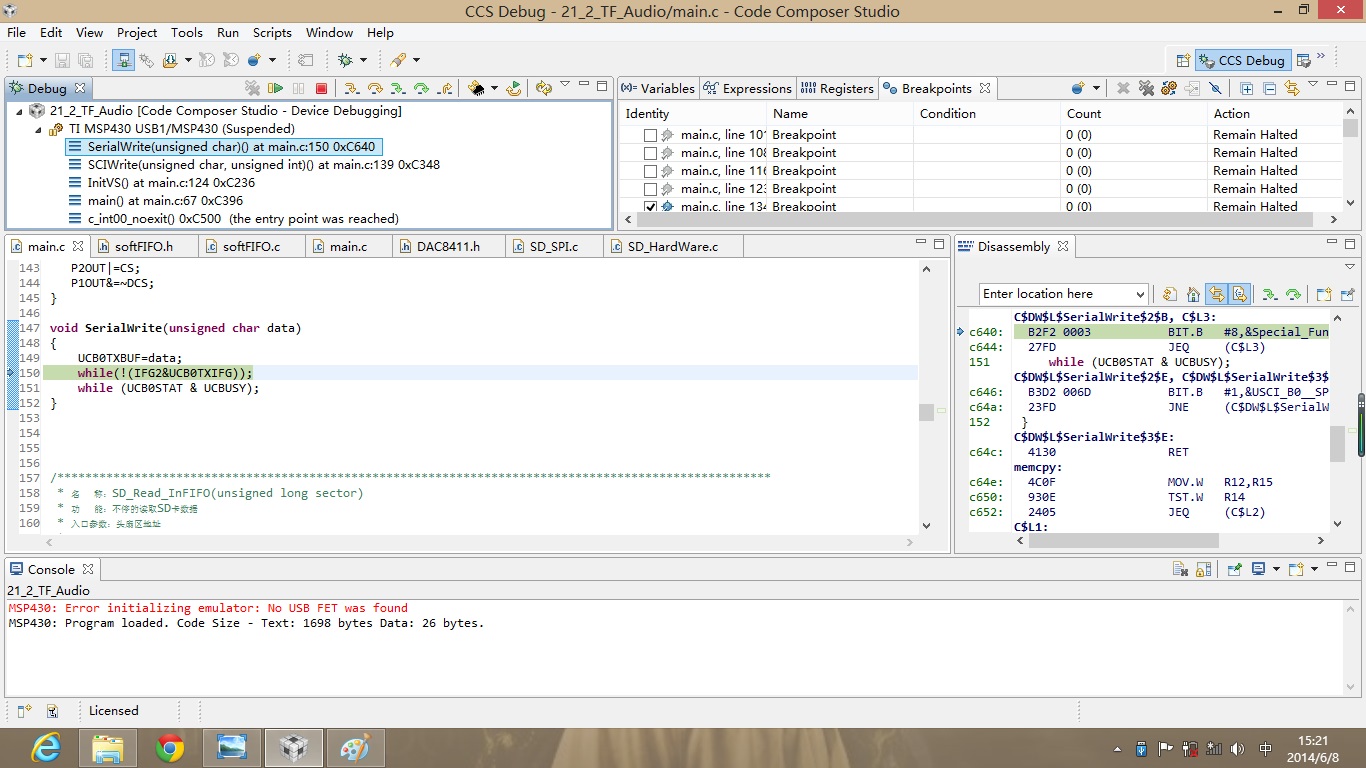Image resolution: width=1366 pixels, height=768 pixels.
Task: Click the Step Into icon in Debug toolbar
Action: coord(351,88)
